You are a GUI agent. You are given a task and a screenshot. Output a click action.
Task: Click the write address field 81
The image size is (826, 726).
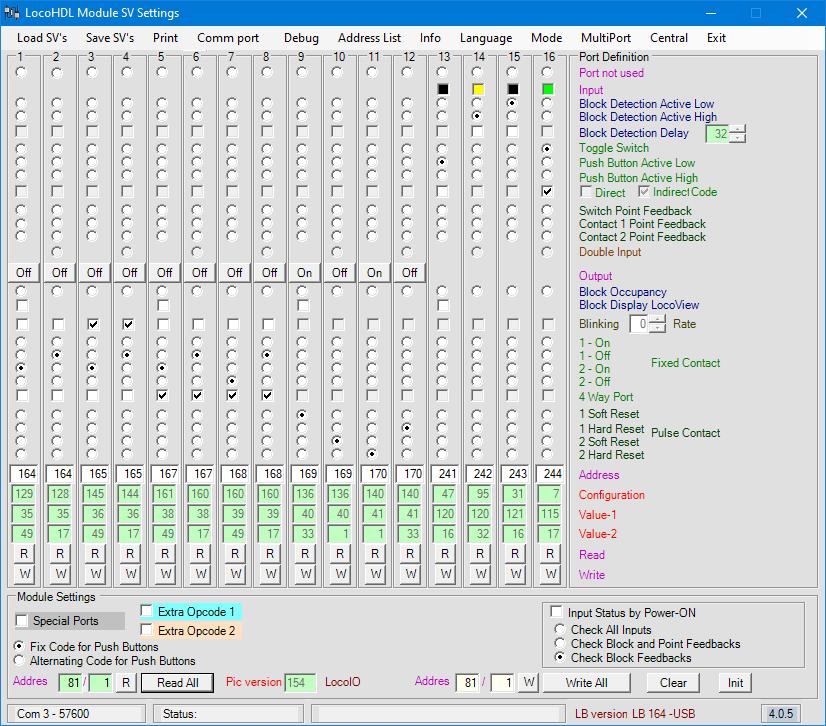468,683
